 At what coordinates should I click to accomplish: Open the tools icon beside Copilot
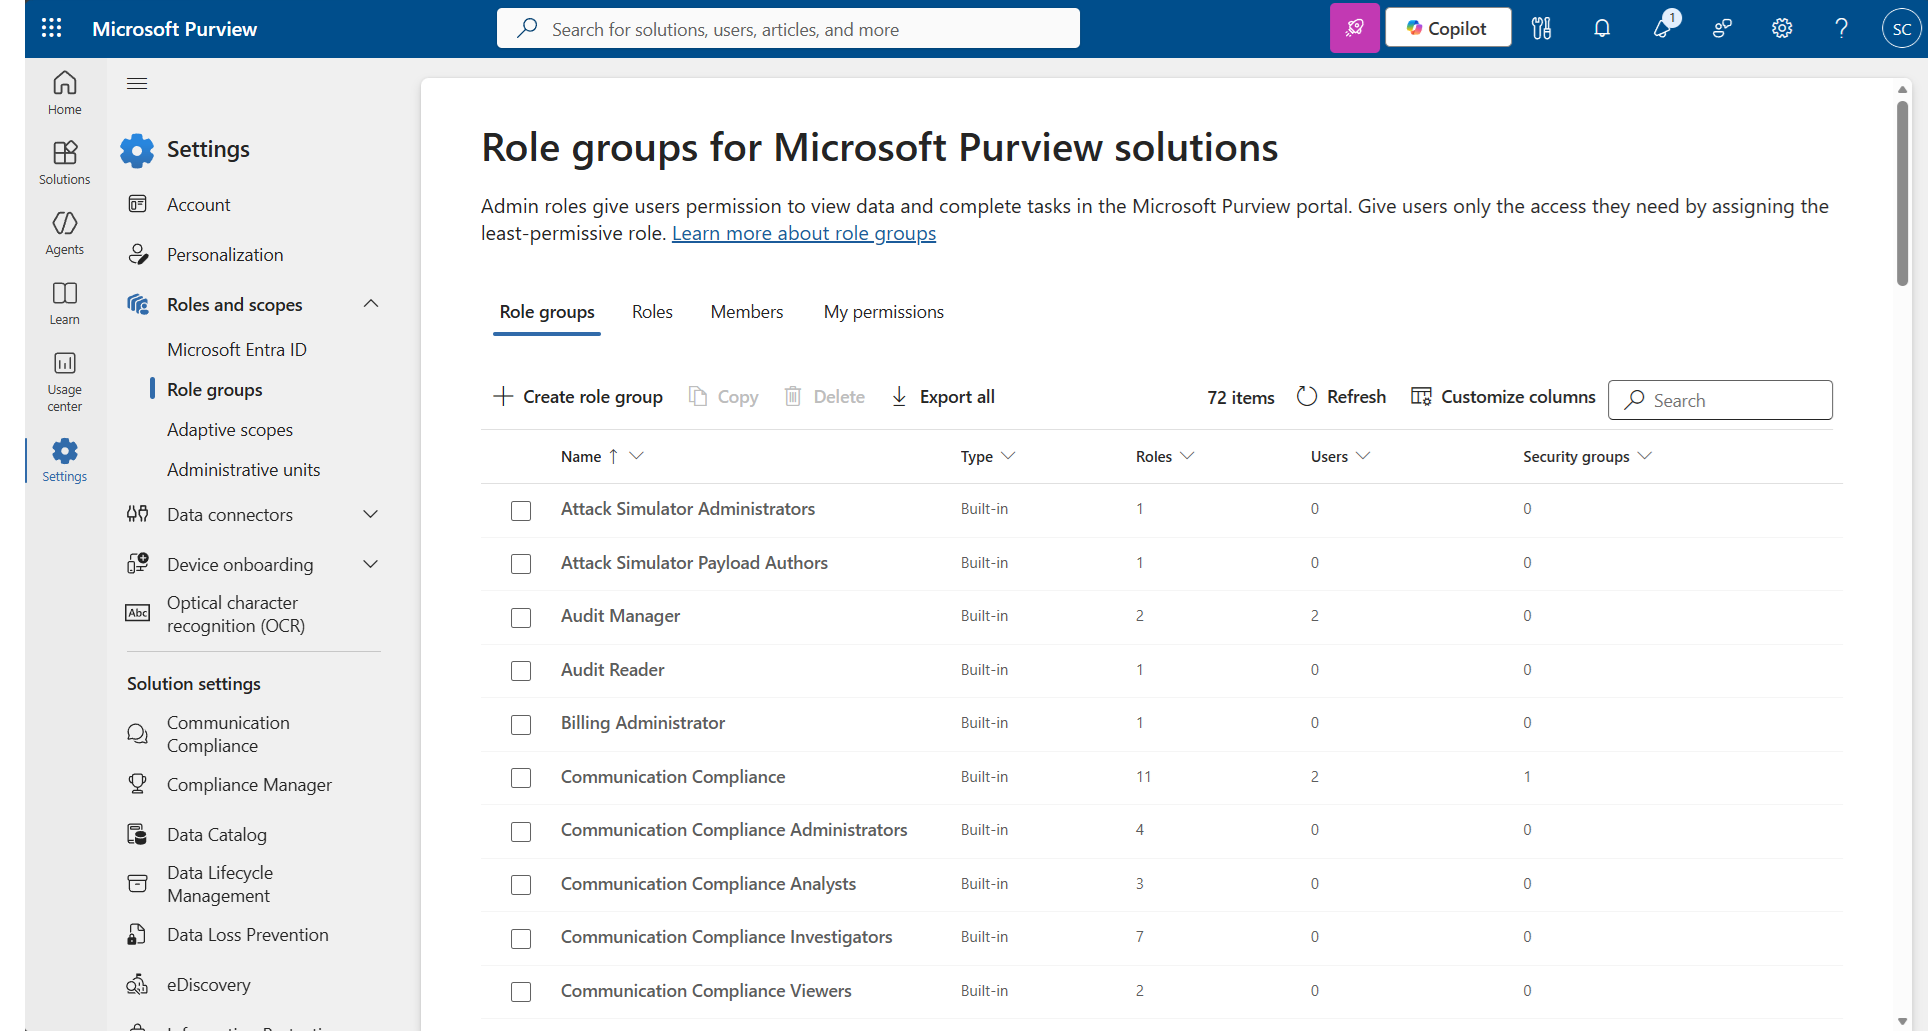1542,28
